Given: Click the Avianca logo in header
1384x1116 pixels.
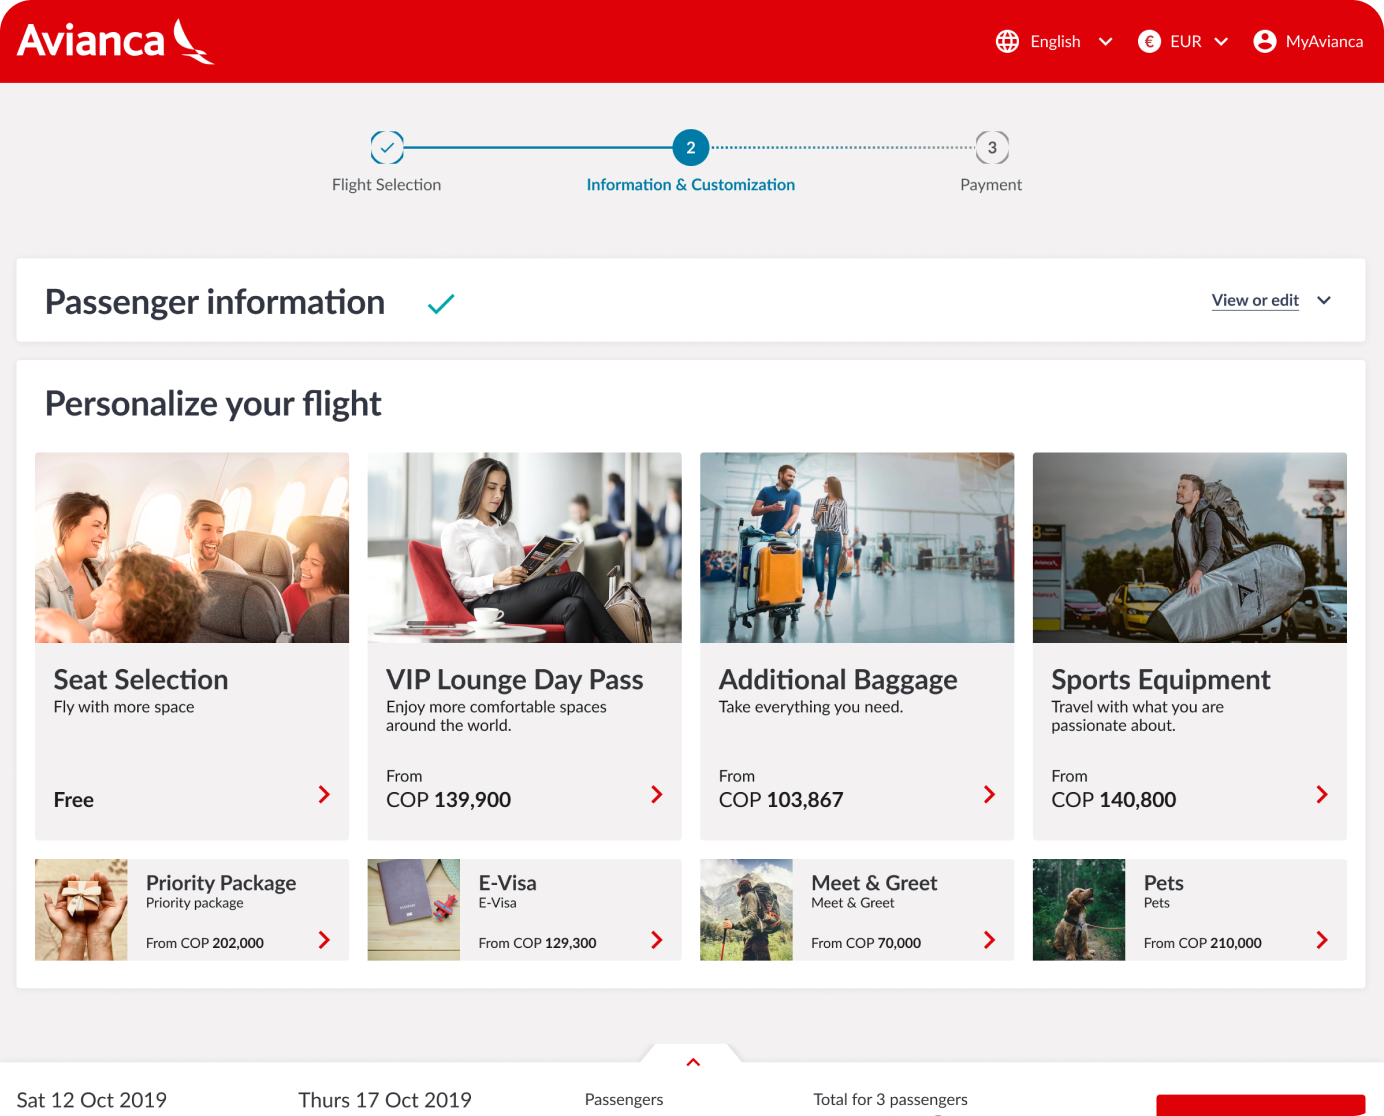Looking at the screenshot, I should tap(115, 41).
